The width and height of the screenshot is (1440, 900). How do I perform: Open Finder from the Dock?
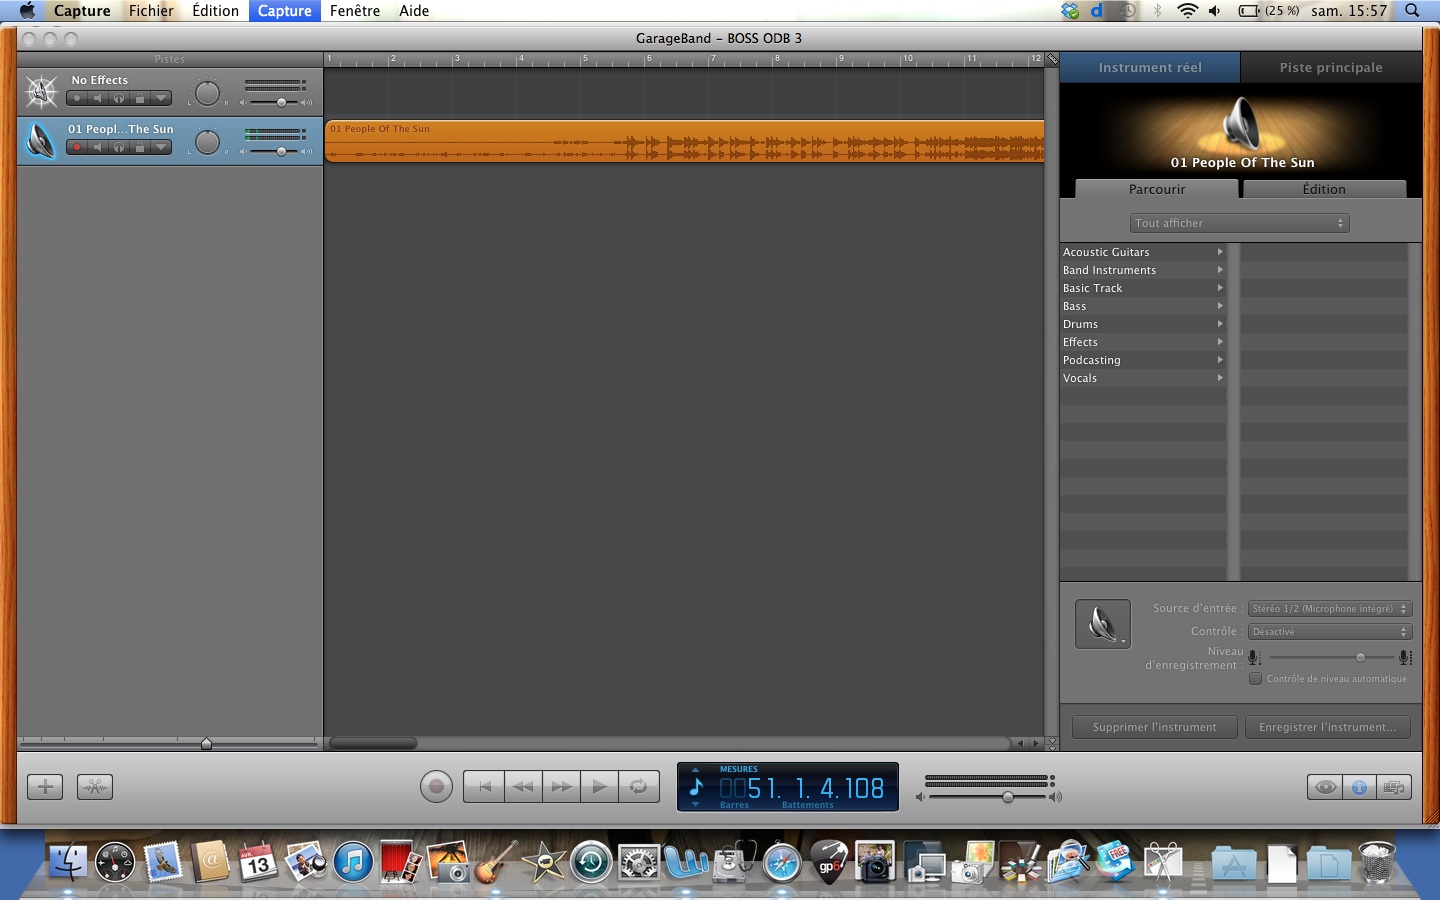pyautogui.click(x=67, y=861)
